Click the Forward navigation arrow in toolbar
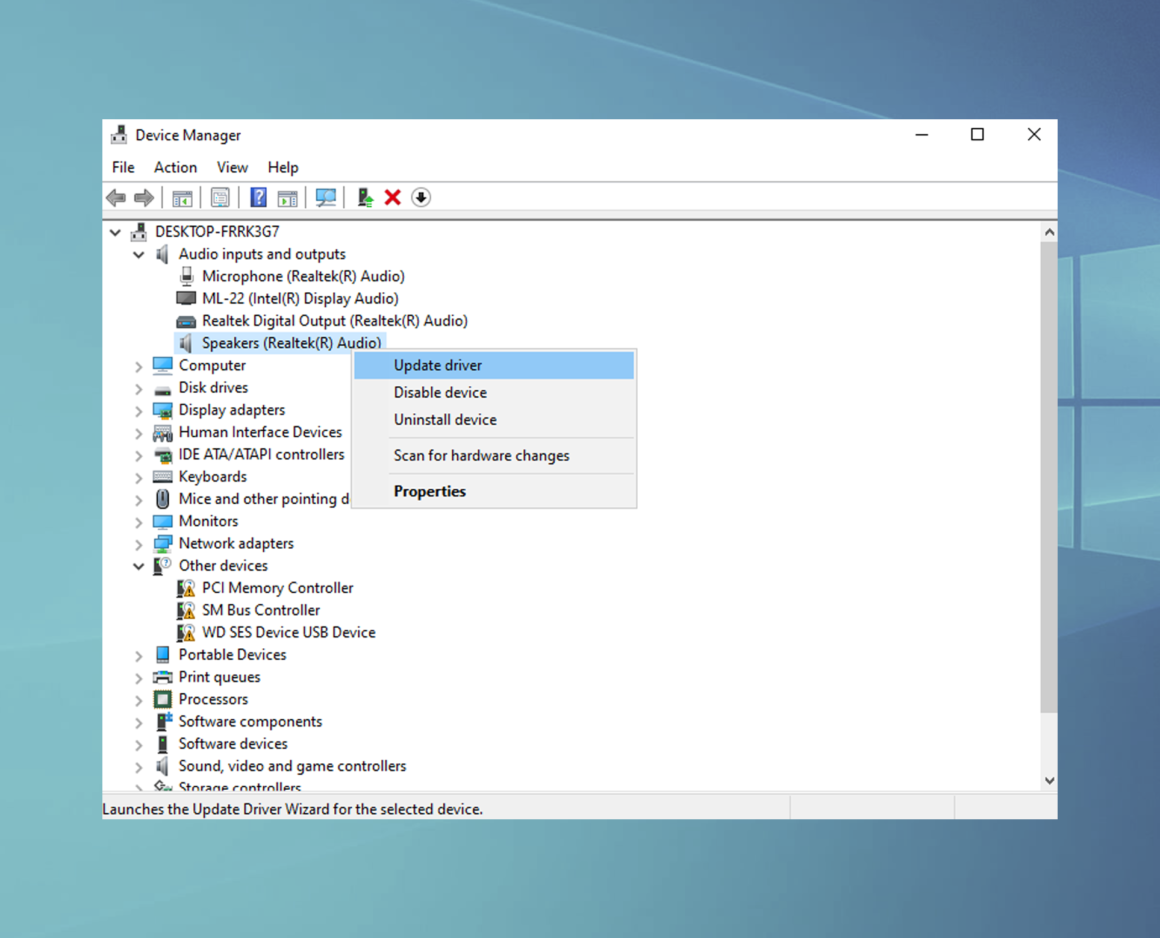 (143, 197)
